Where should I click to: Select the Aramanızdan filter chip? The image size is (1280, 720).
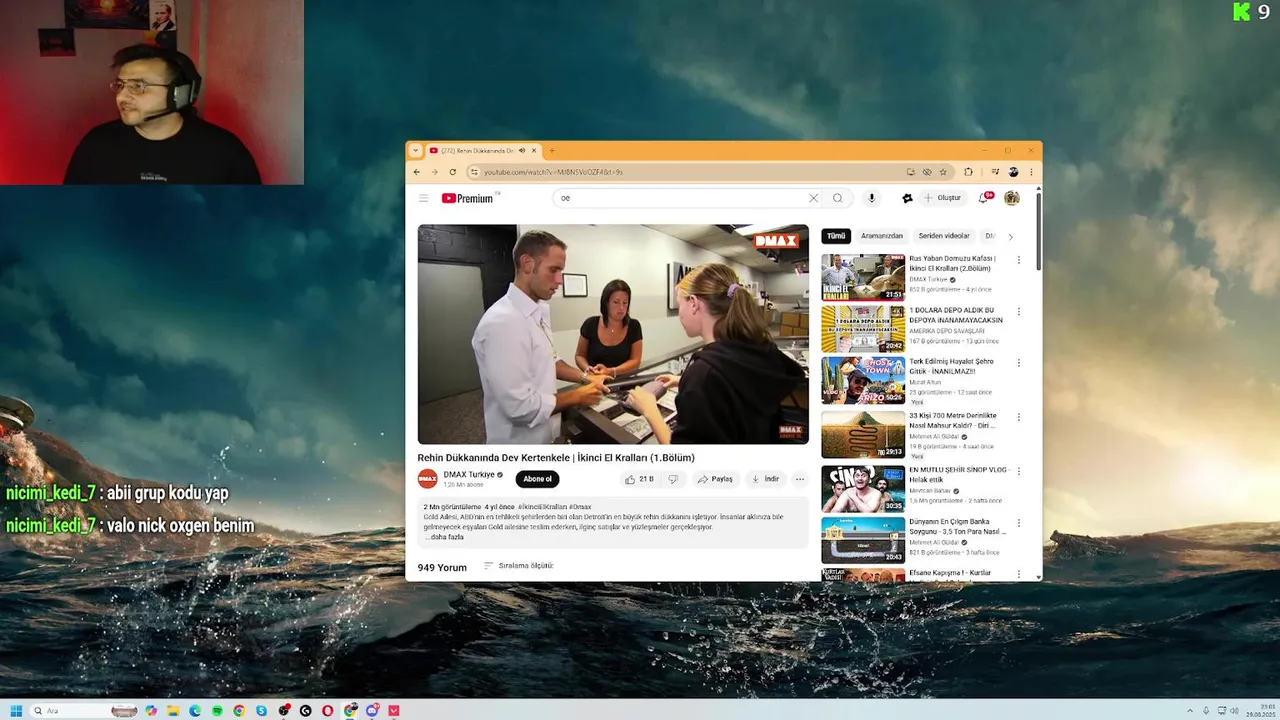(x=882, y=236)
